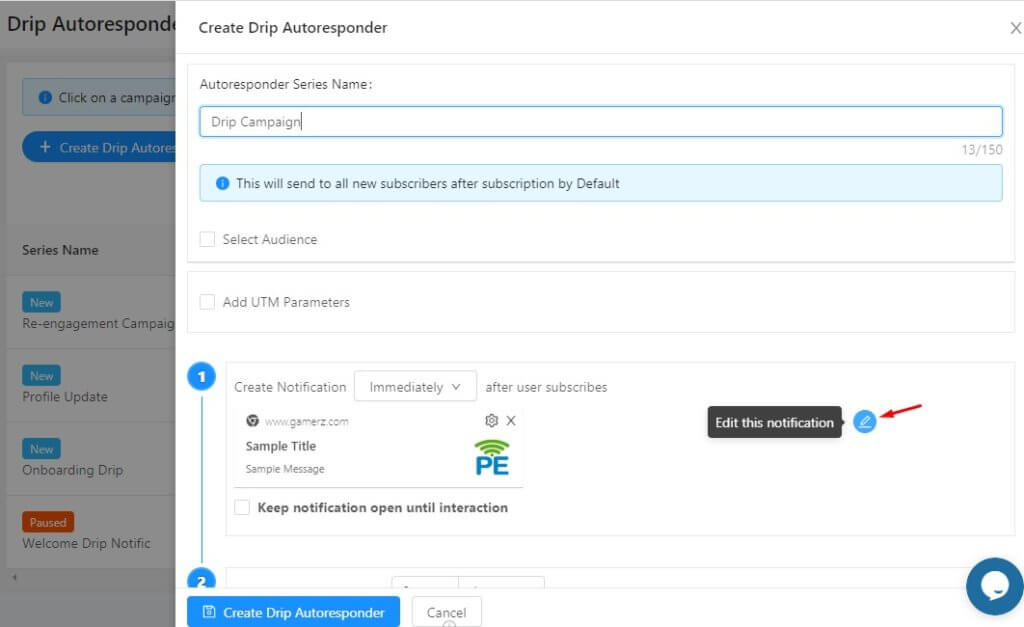The height and width of the screenshot is (627, 1024).
Task: Click the PE logo in notification preview
Action: 492,457
